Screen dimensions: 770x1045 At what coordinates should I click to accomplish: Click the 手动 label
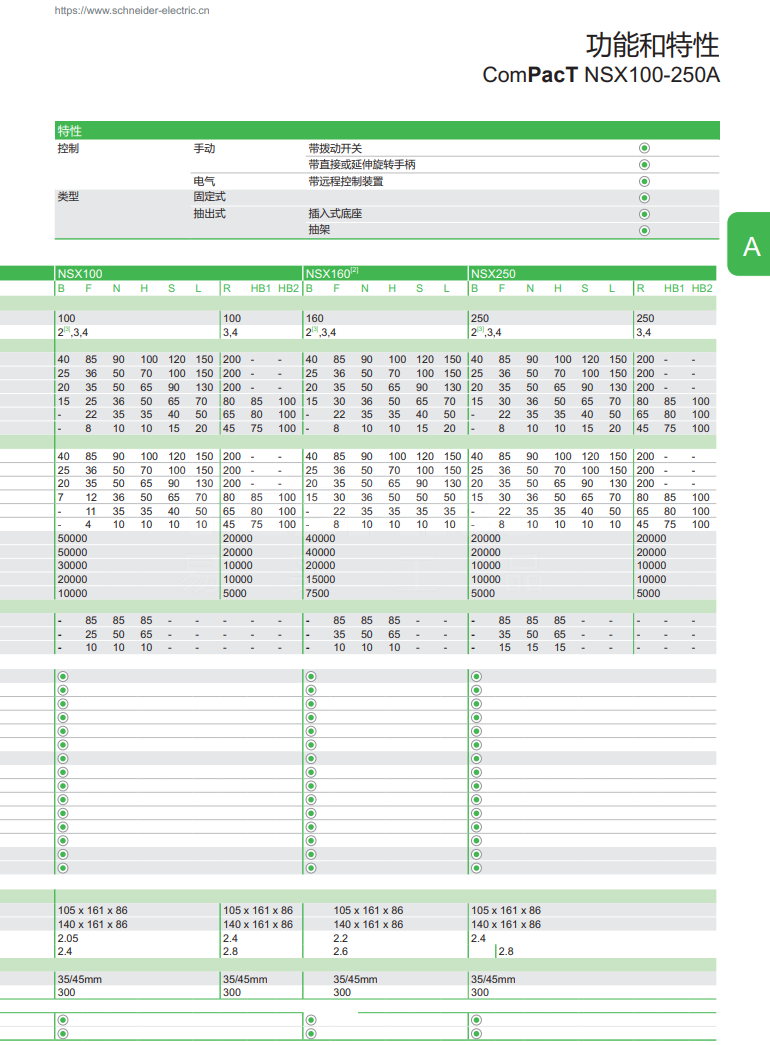[x=204, y=148]
